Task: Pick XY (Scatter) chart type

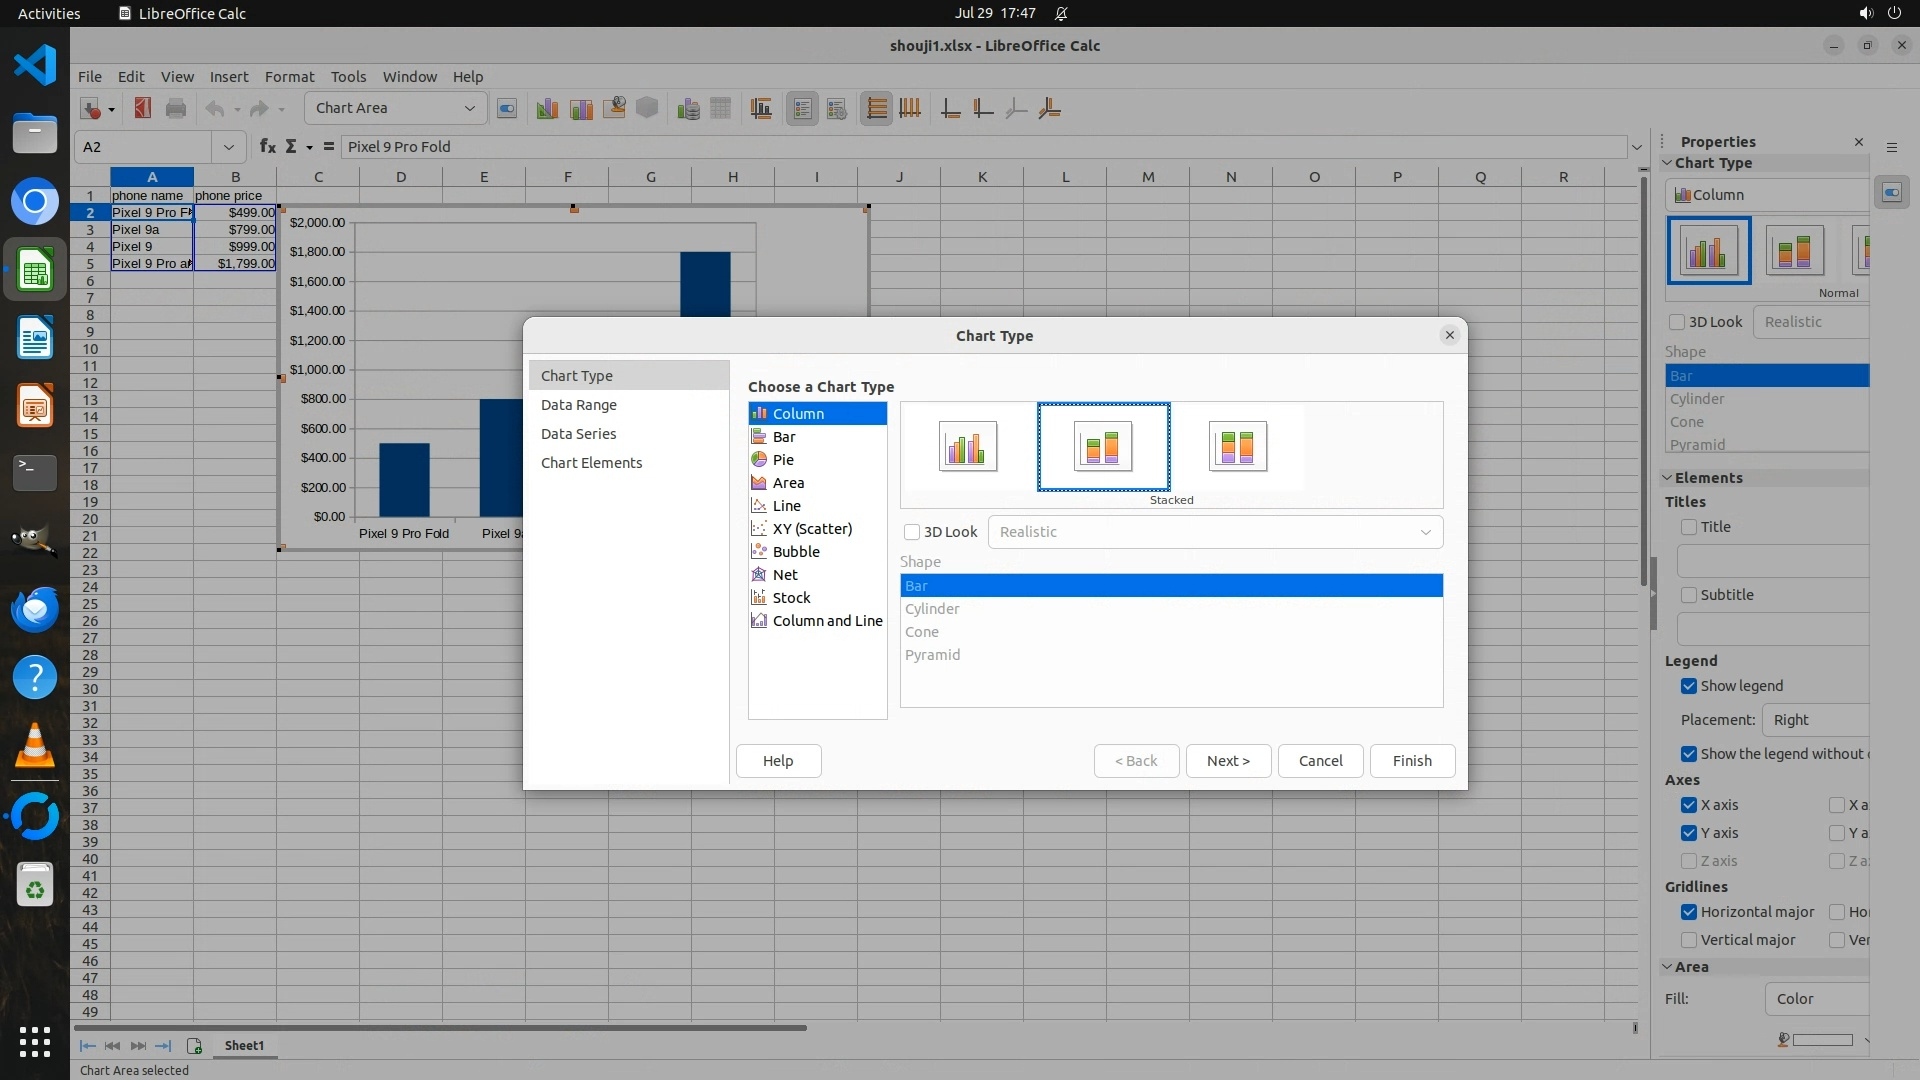Action: point(812,529)
